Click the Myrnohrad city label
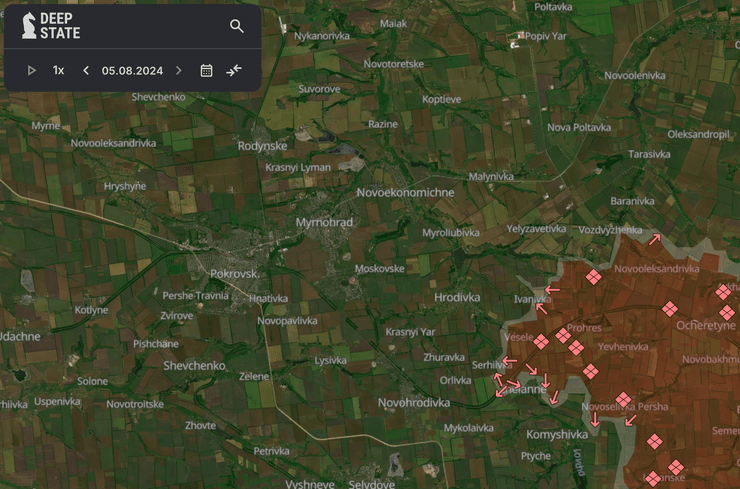The image size is (740, 489). click(x=324, y=222)
